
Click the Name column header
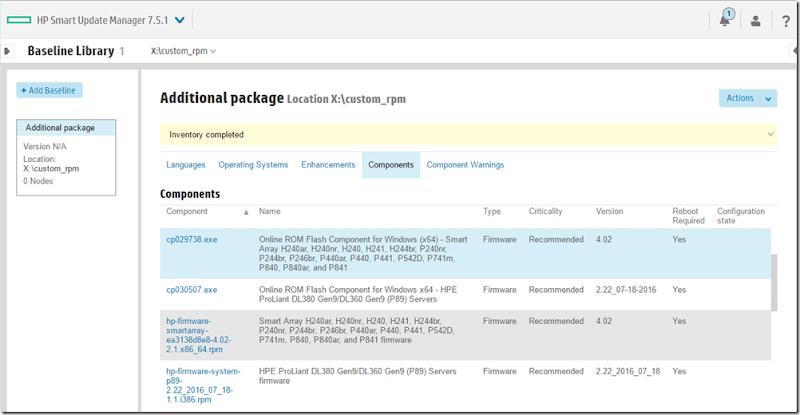[x=269, y=211]
